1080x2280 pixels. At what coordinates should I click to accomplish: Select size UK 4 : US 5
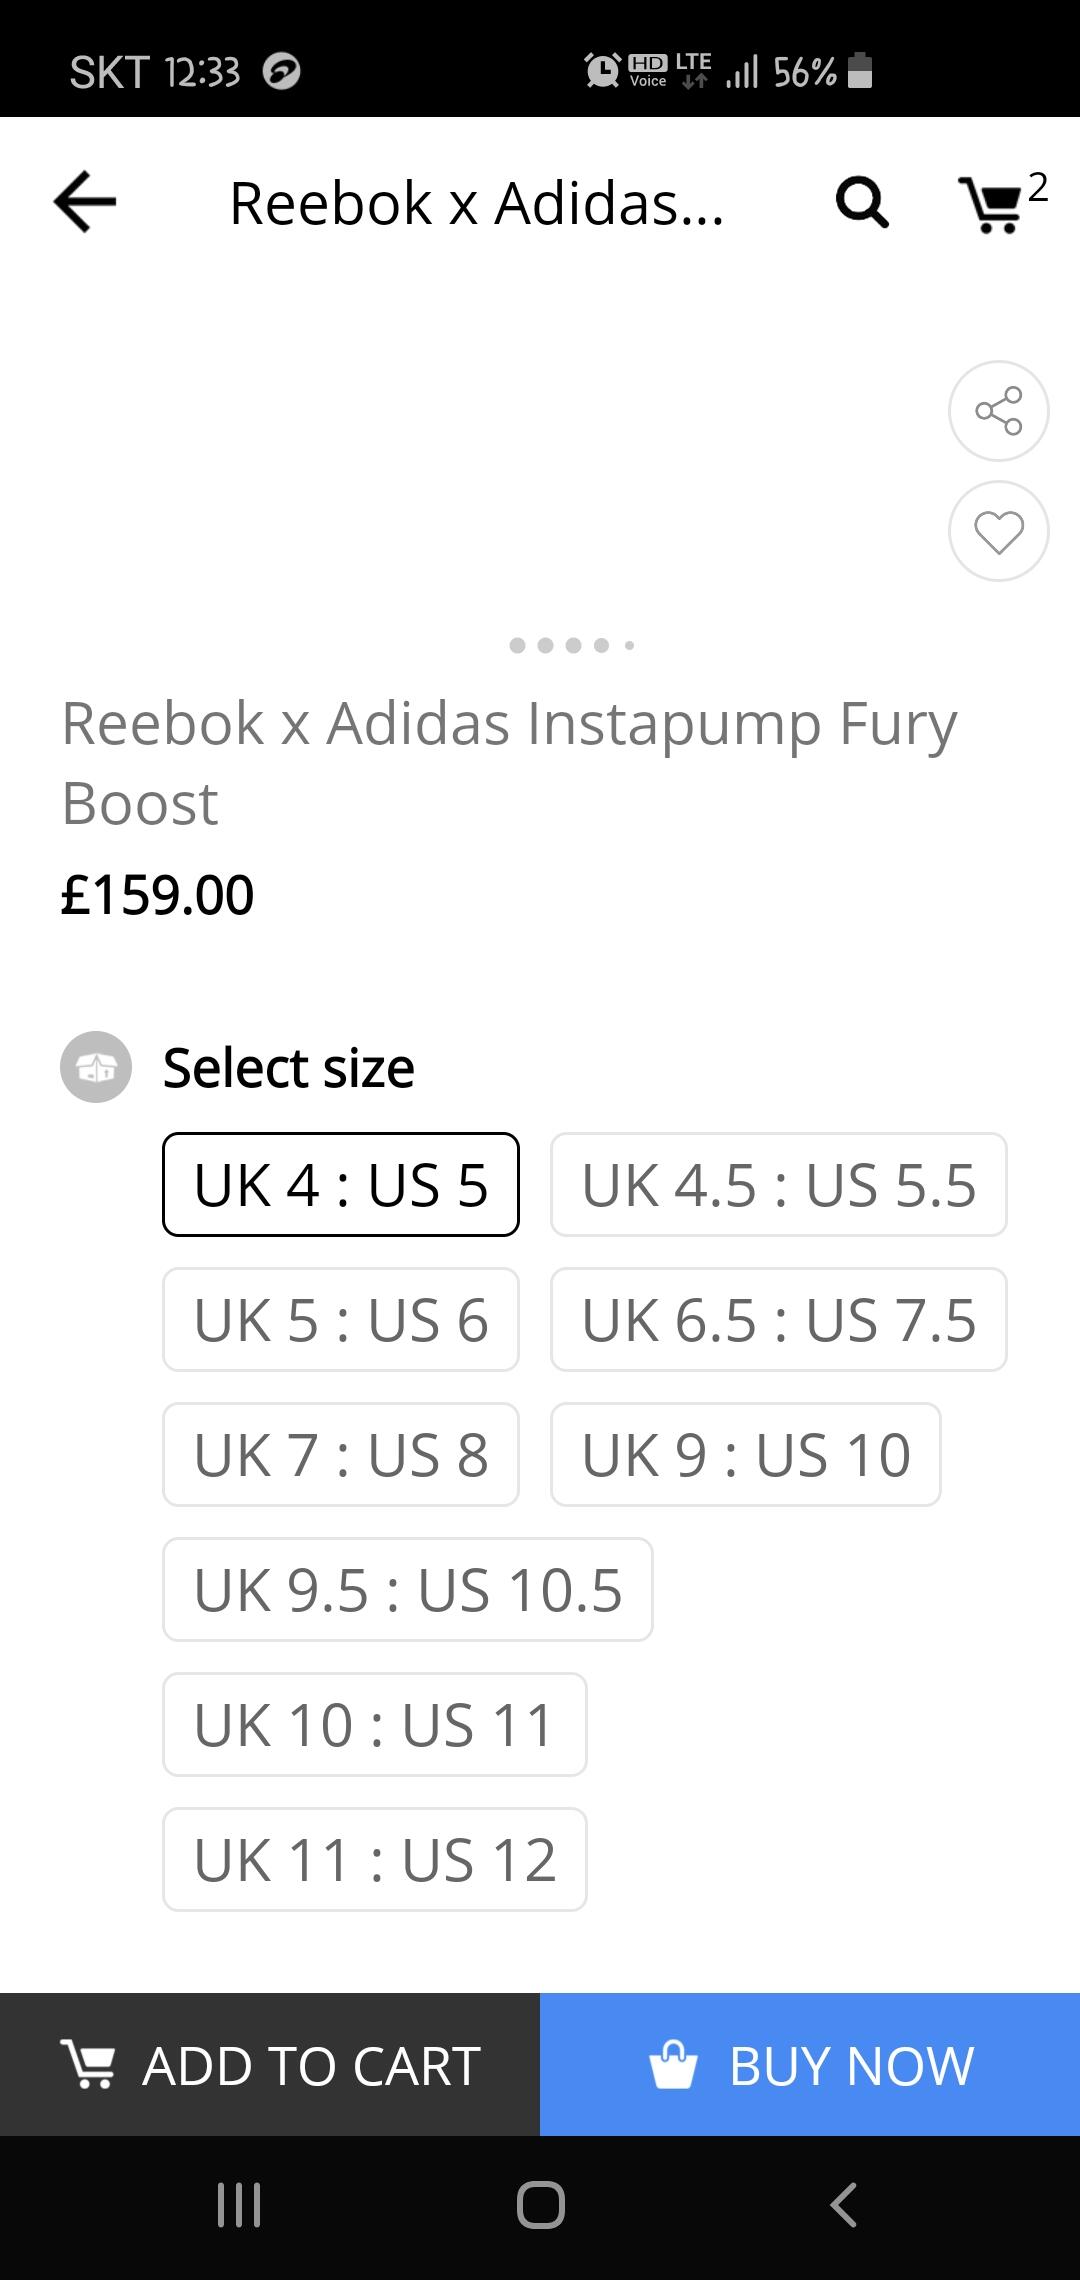pyautogui.click(x=341, y=1185)
